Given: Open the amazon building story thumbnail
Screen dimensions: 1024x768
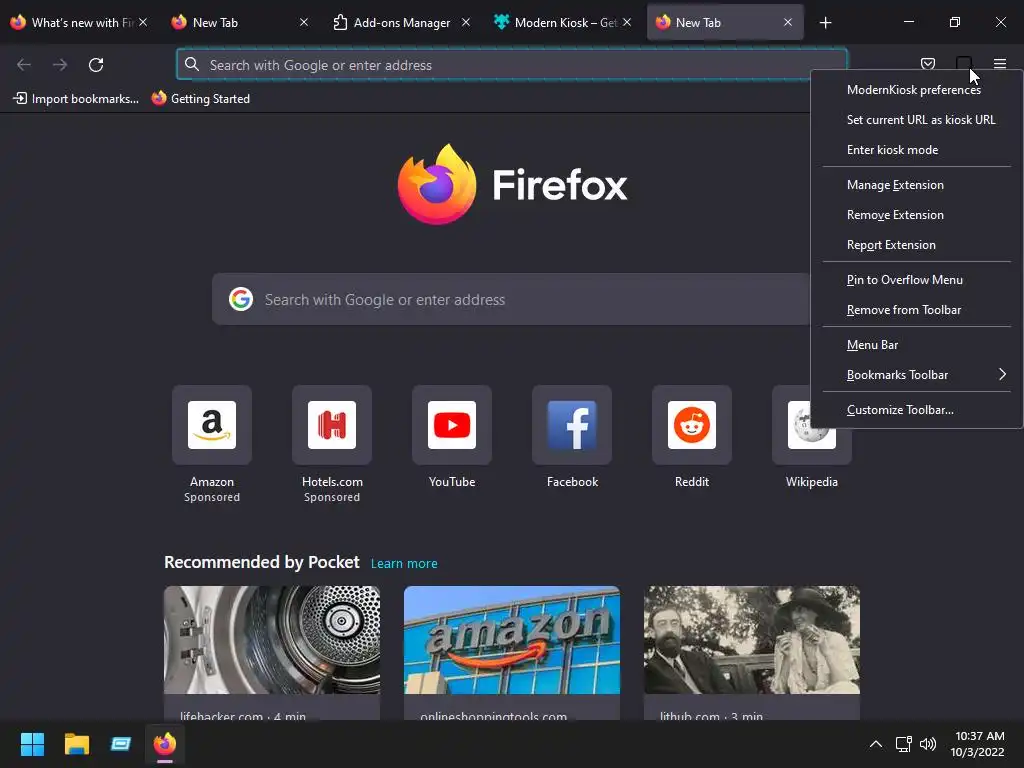Looking at the screenshot, I should coord(512,639).
